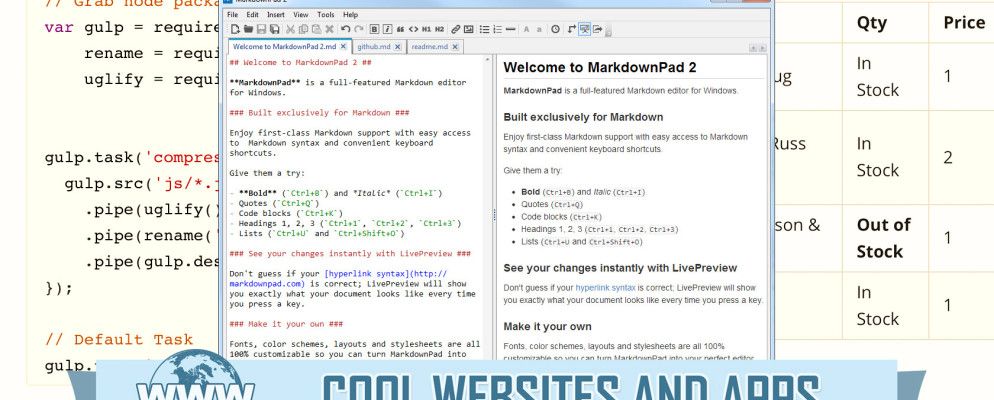994x400 pixels.
Task: Toggle the LivePreview pane button
Action: coord(585,29)
